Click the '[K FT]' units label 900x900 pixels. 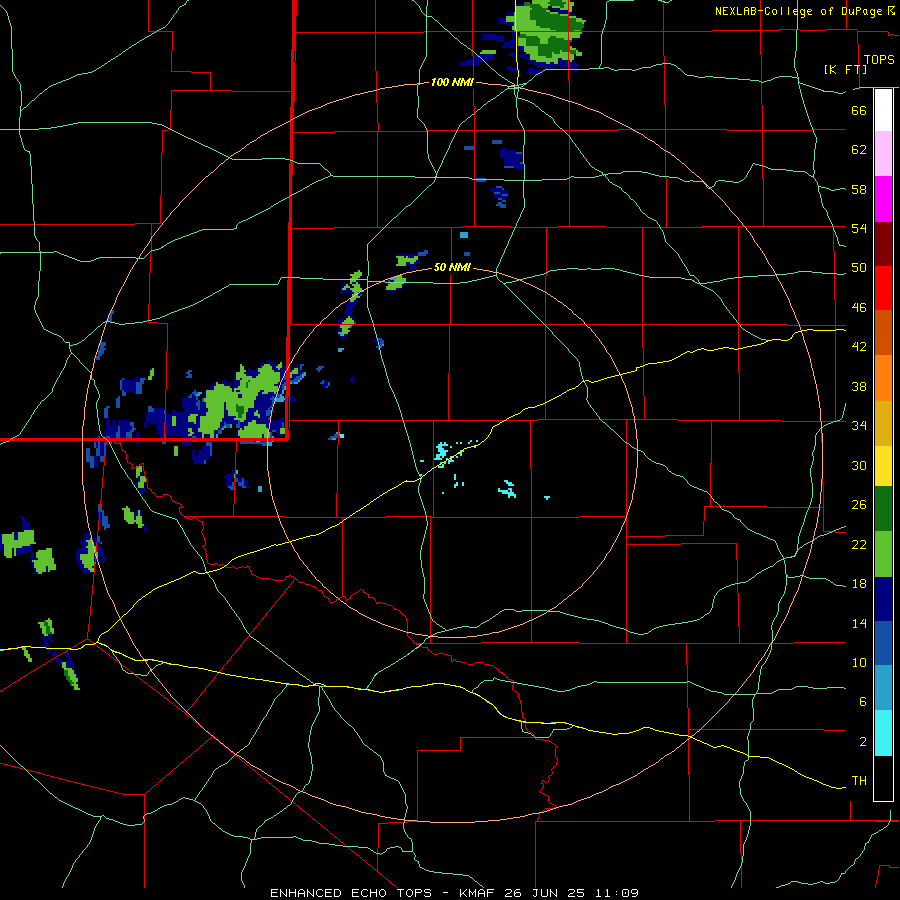click(845, 69)
